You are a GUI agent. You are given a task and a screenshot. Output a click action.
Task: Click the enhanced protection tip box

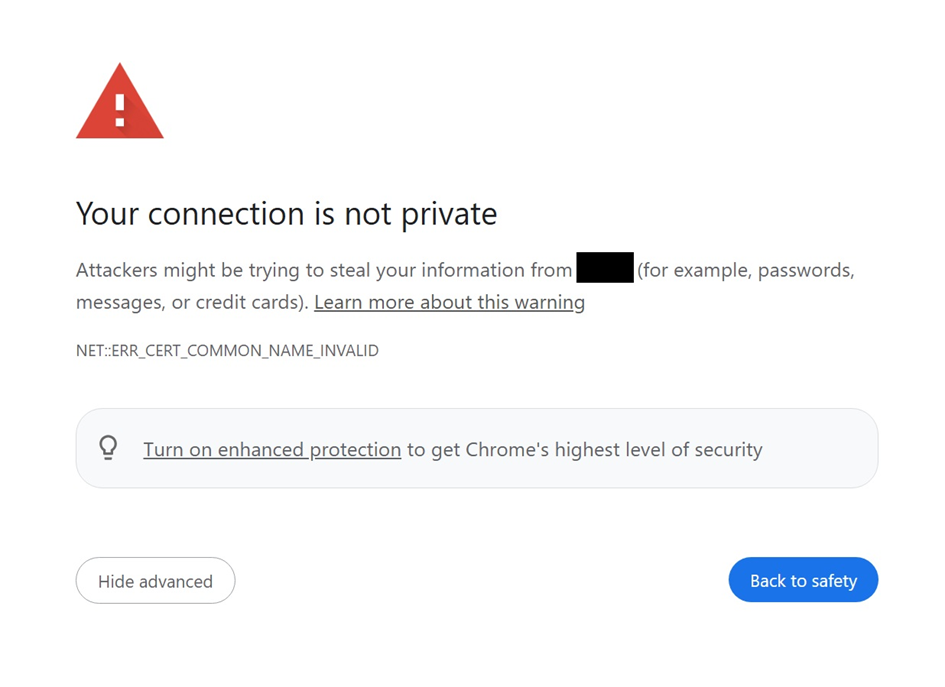click(x=477, y=448)
